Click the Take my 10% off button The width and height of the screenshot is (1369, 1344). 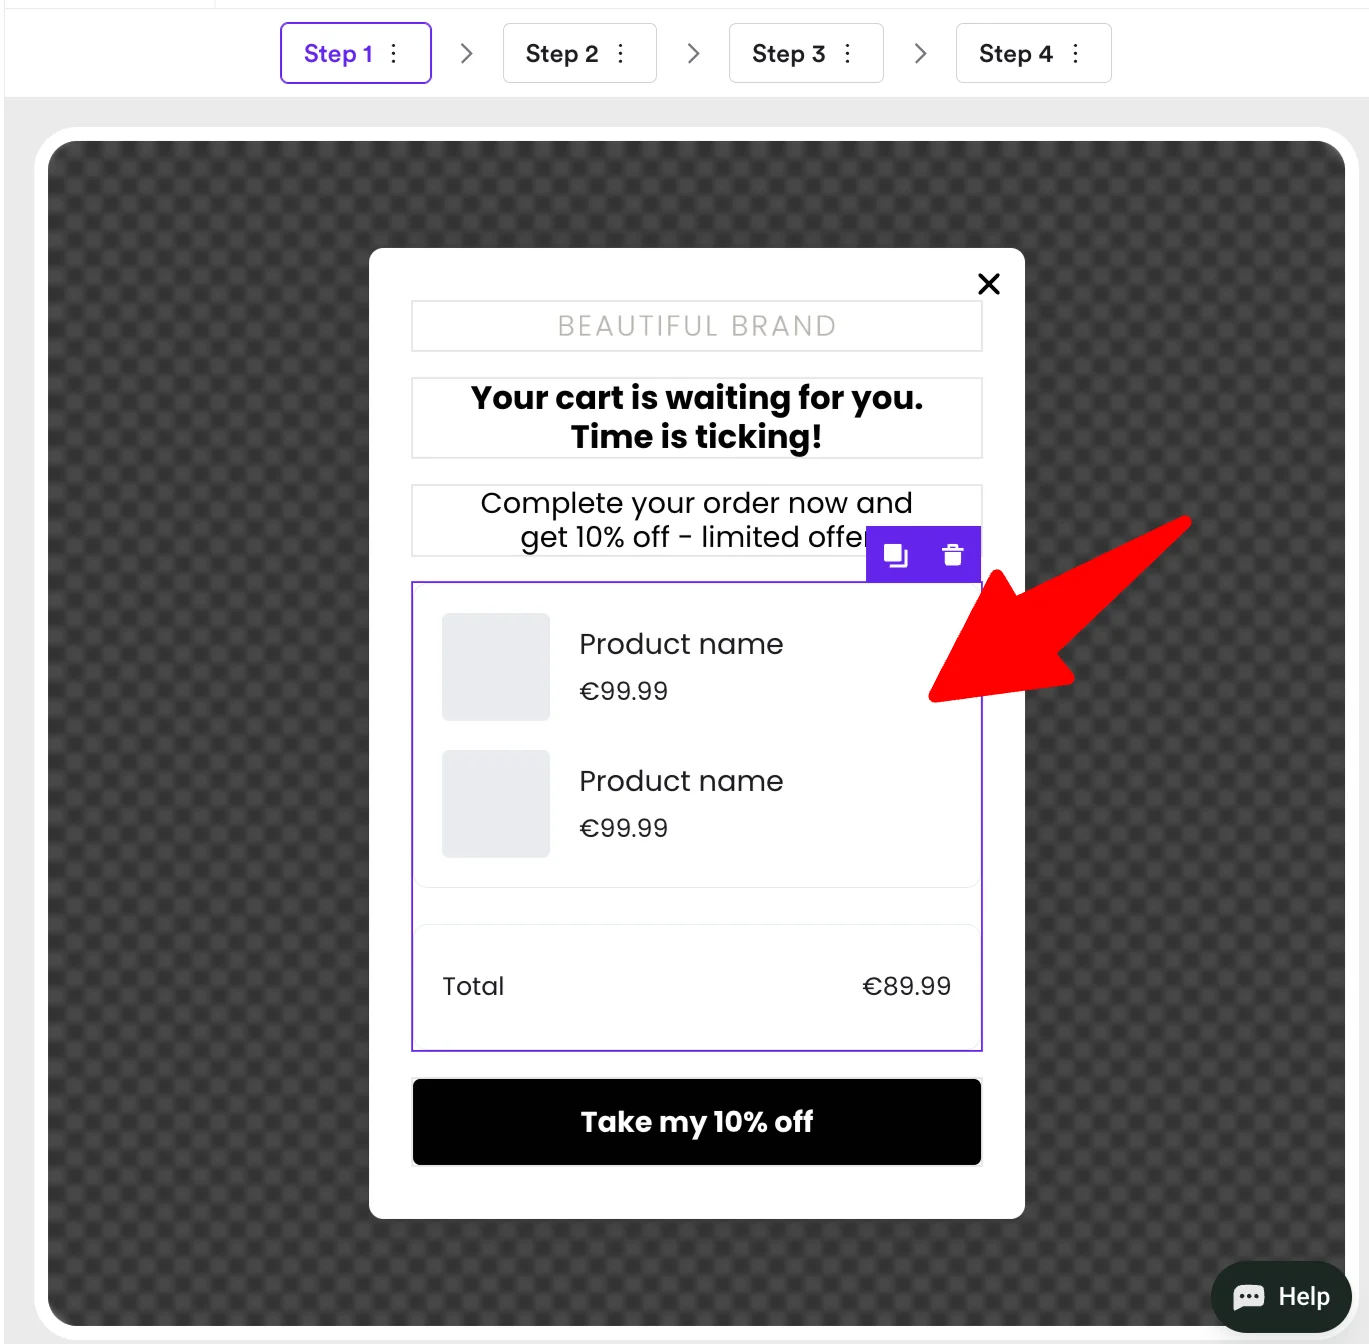click(696, 1122)
